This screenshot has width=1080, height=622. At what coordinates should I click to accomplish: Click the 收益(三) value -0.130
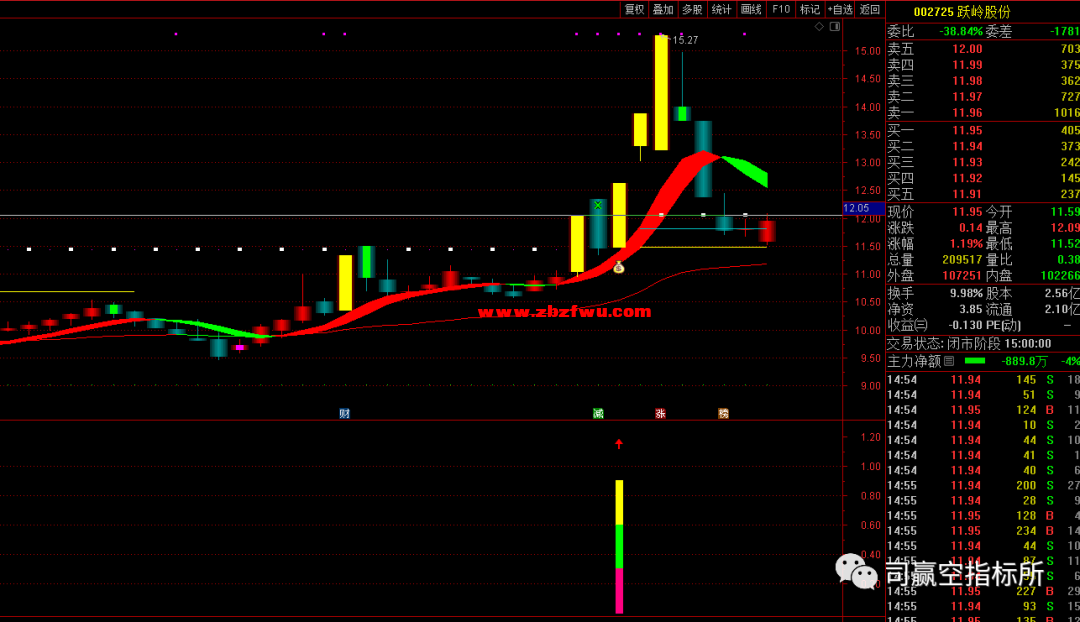pyautogui.click(x=965, y=325)
